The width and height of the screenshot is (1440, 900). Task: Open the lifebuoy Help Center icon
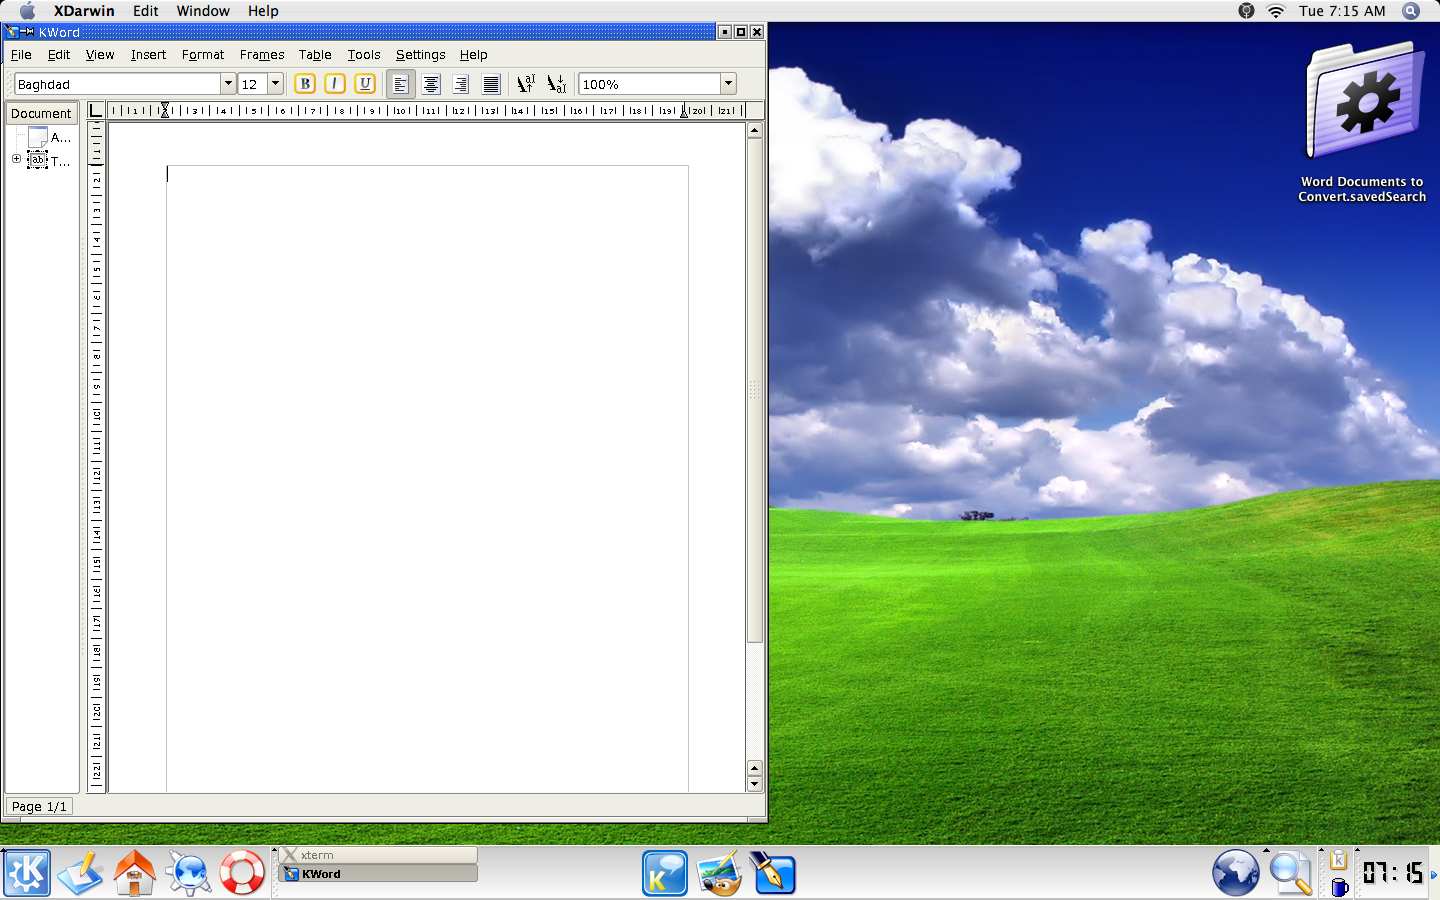click(x=242, y=873)
